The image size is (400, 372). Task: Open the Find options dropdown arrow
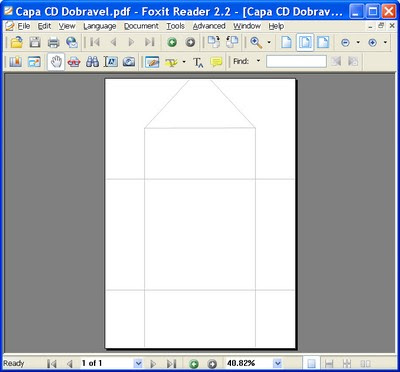click(258, 61)
